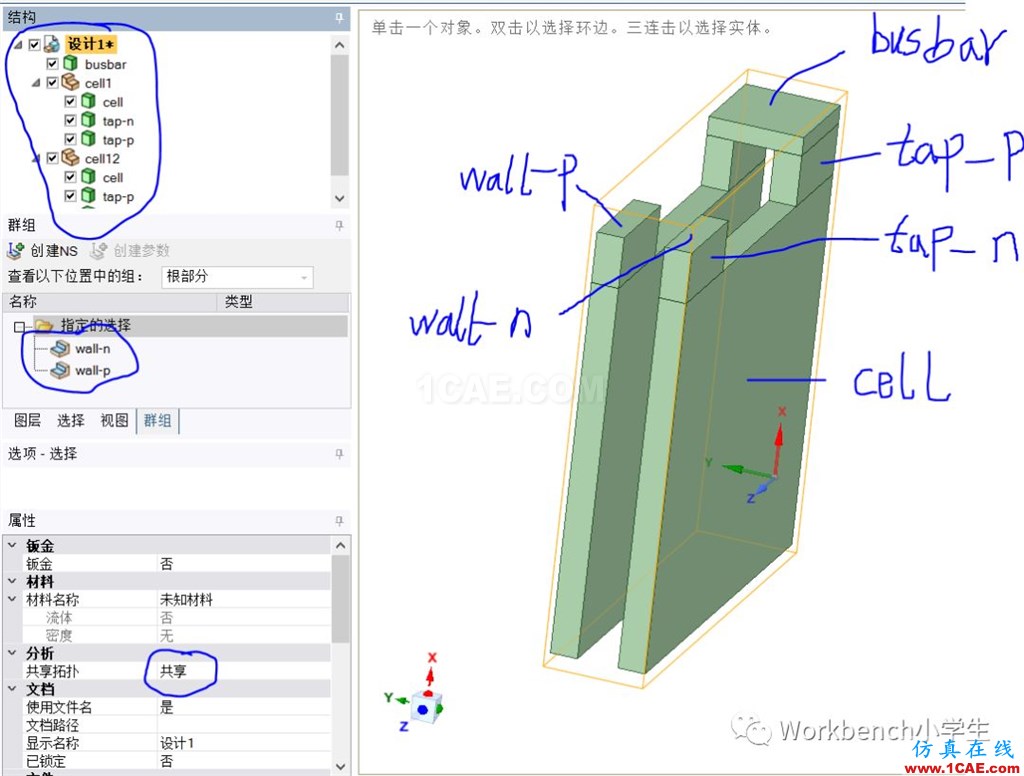Screen dimensions: 1024x776
Task: Click the wall-n named selection icon
Action: pos(60,349)
